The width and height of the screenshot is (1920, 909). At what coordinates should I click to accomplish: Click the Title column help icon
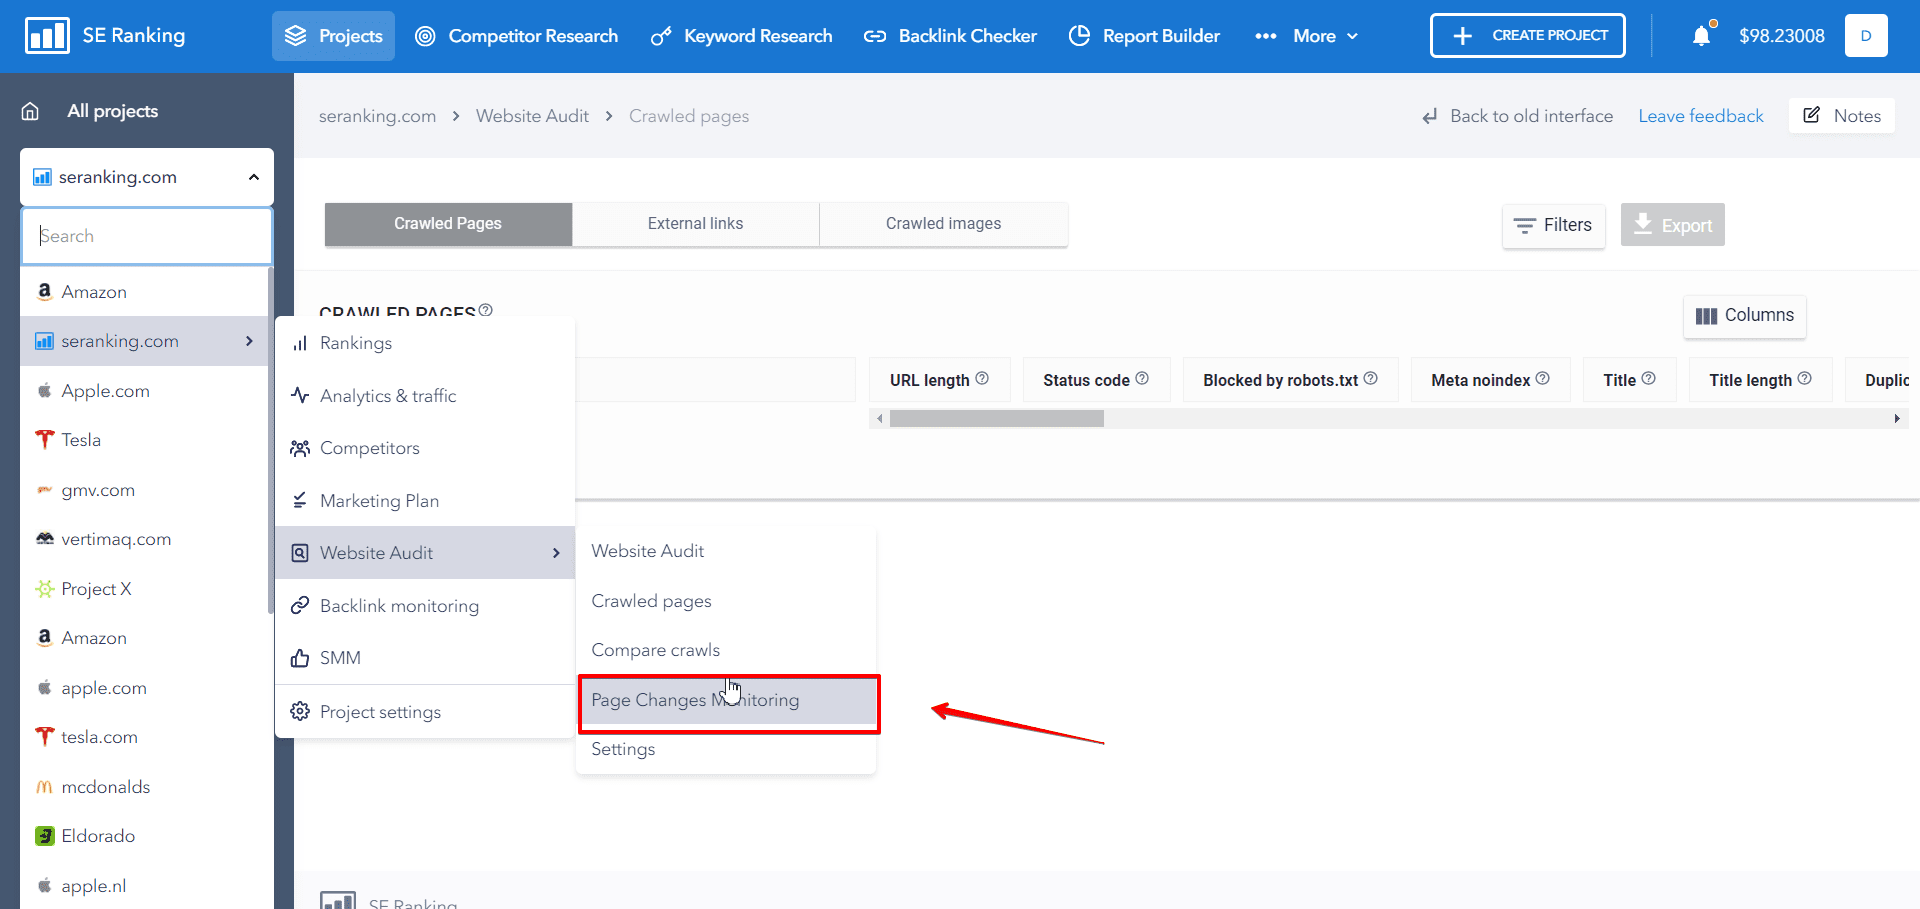tap(1649, 378)
